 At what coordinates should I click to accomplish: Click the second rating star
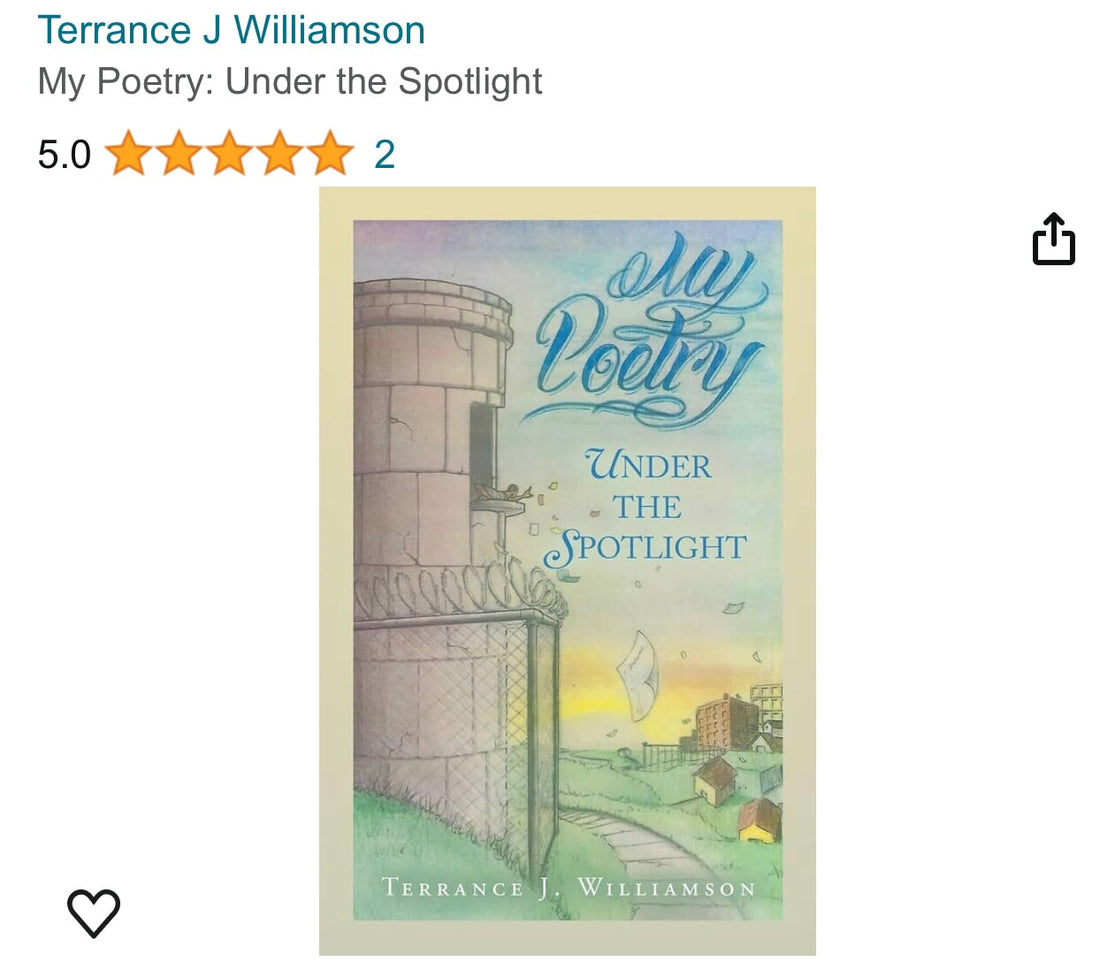179,155
